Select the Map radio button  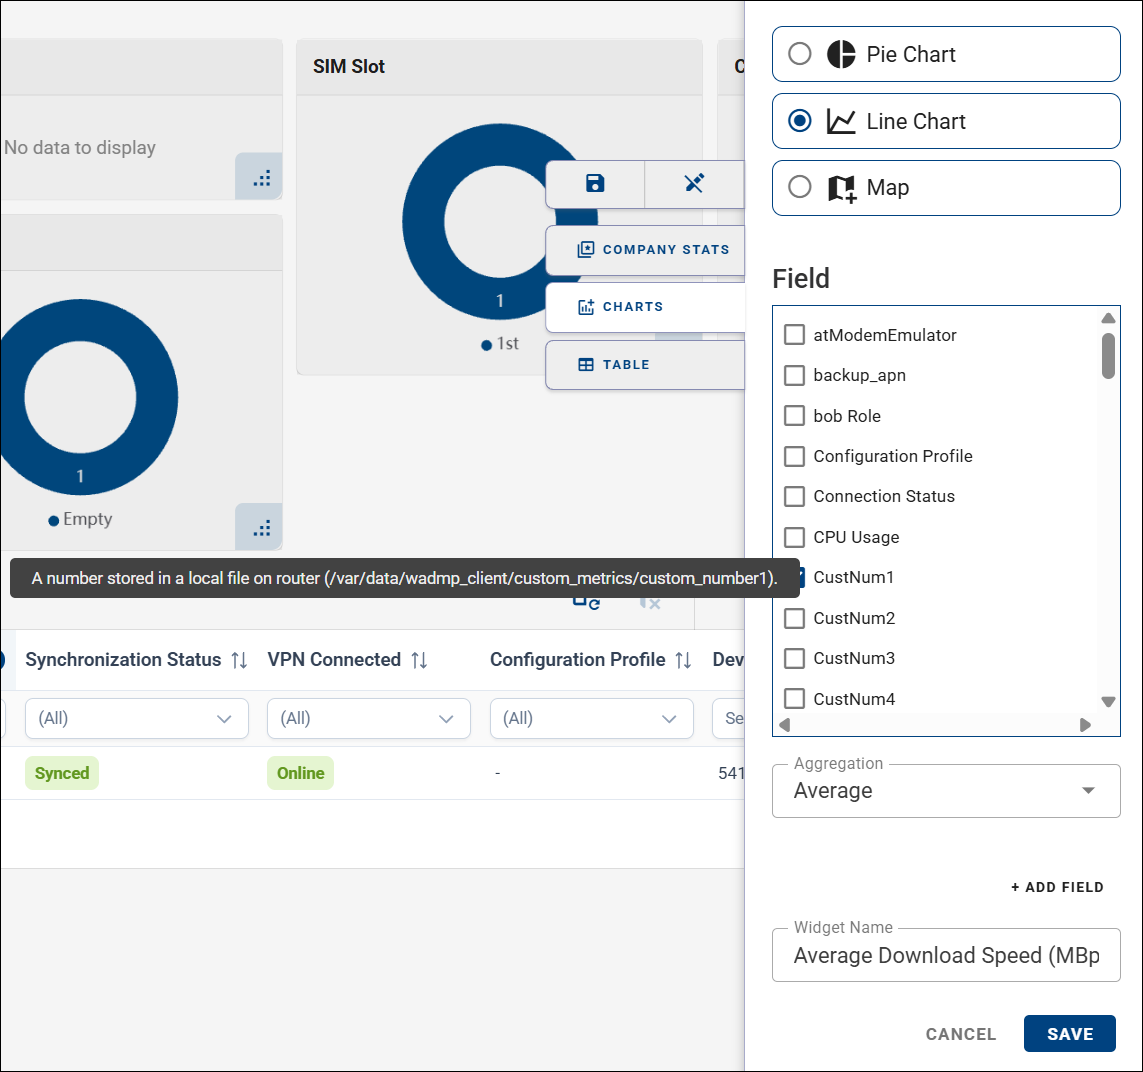click(x=800, y=187)
